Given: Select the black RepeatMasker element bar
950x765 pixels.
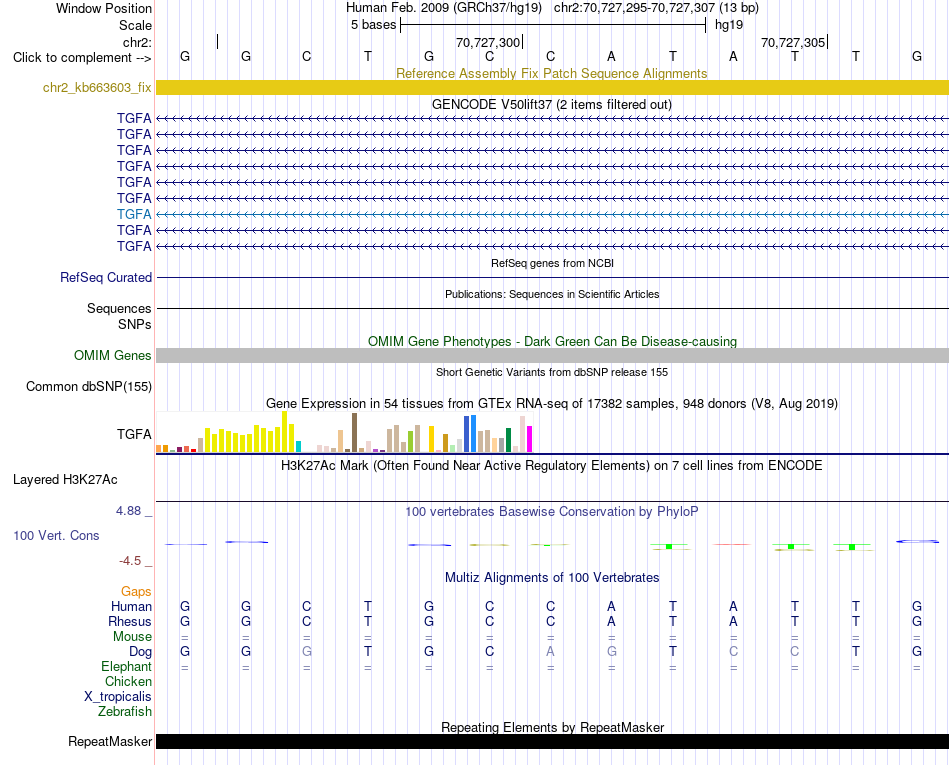Looking at the screenshot, I should coord(552,741).
